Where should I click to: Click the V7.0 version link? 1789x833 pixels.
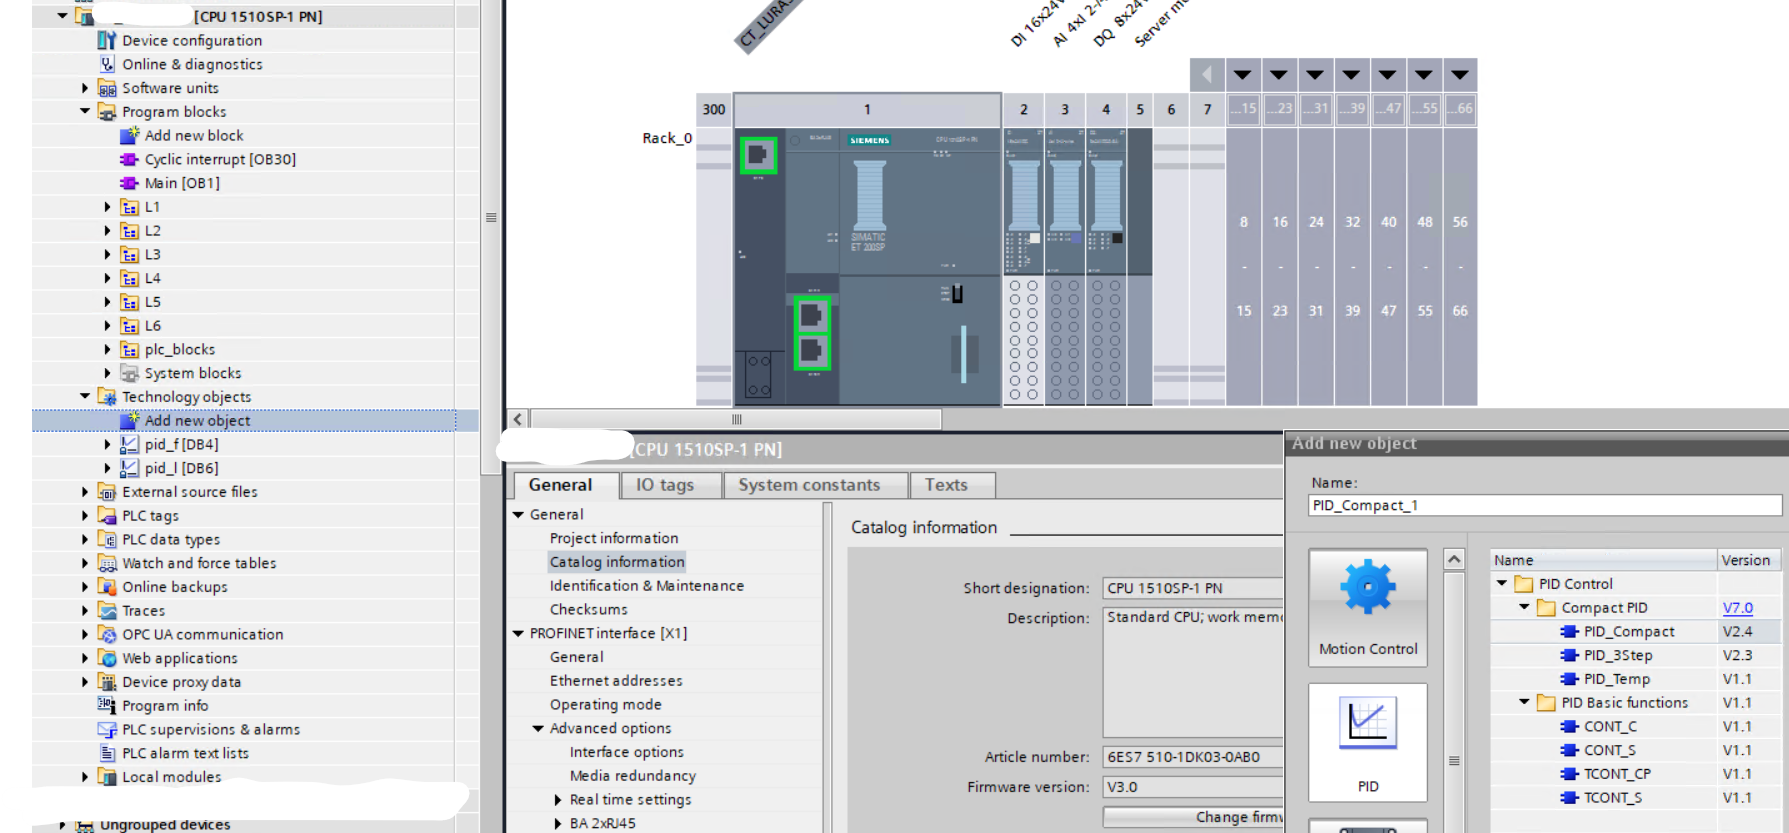click(1737, 608)
